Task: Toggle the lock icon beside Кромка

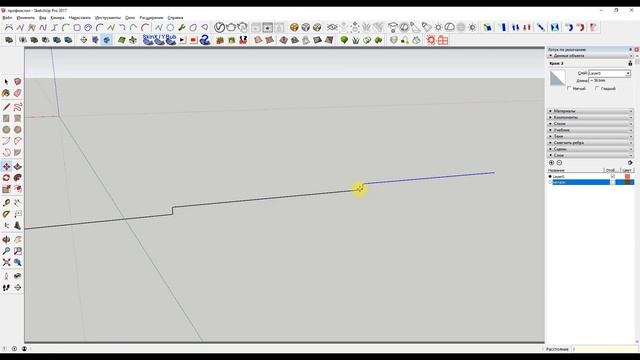Action: [x=630, y=63]
